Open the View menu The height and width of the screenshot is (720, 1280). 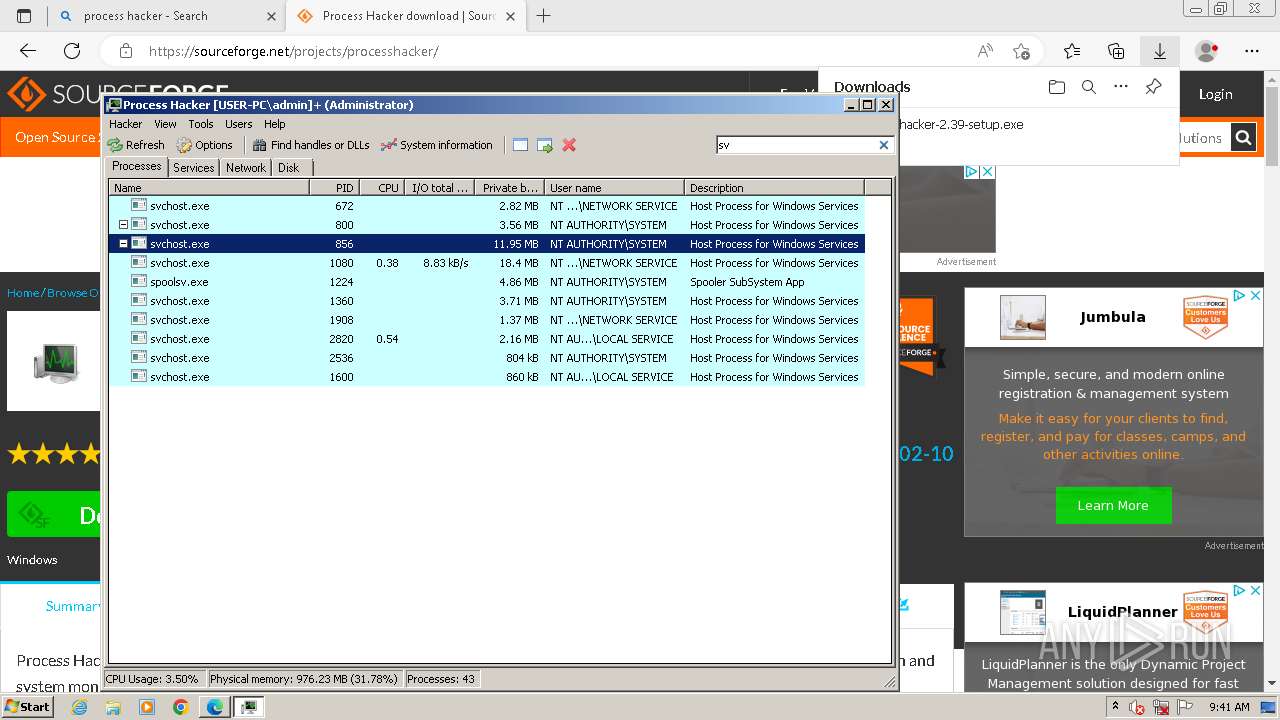(165, 124)
